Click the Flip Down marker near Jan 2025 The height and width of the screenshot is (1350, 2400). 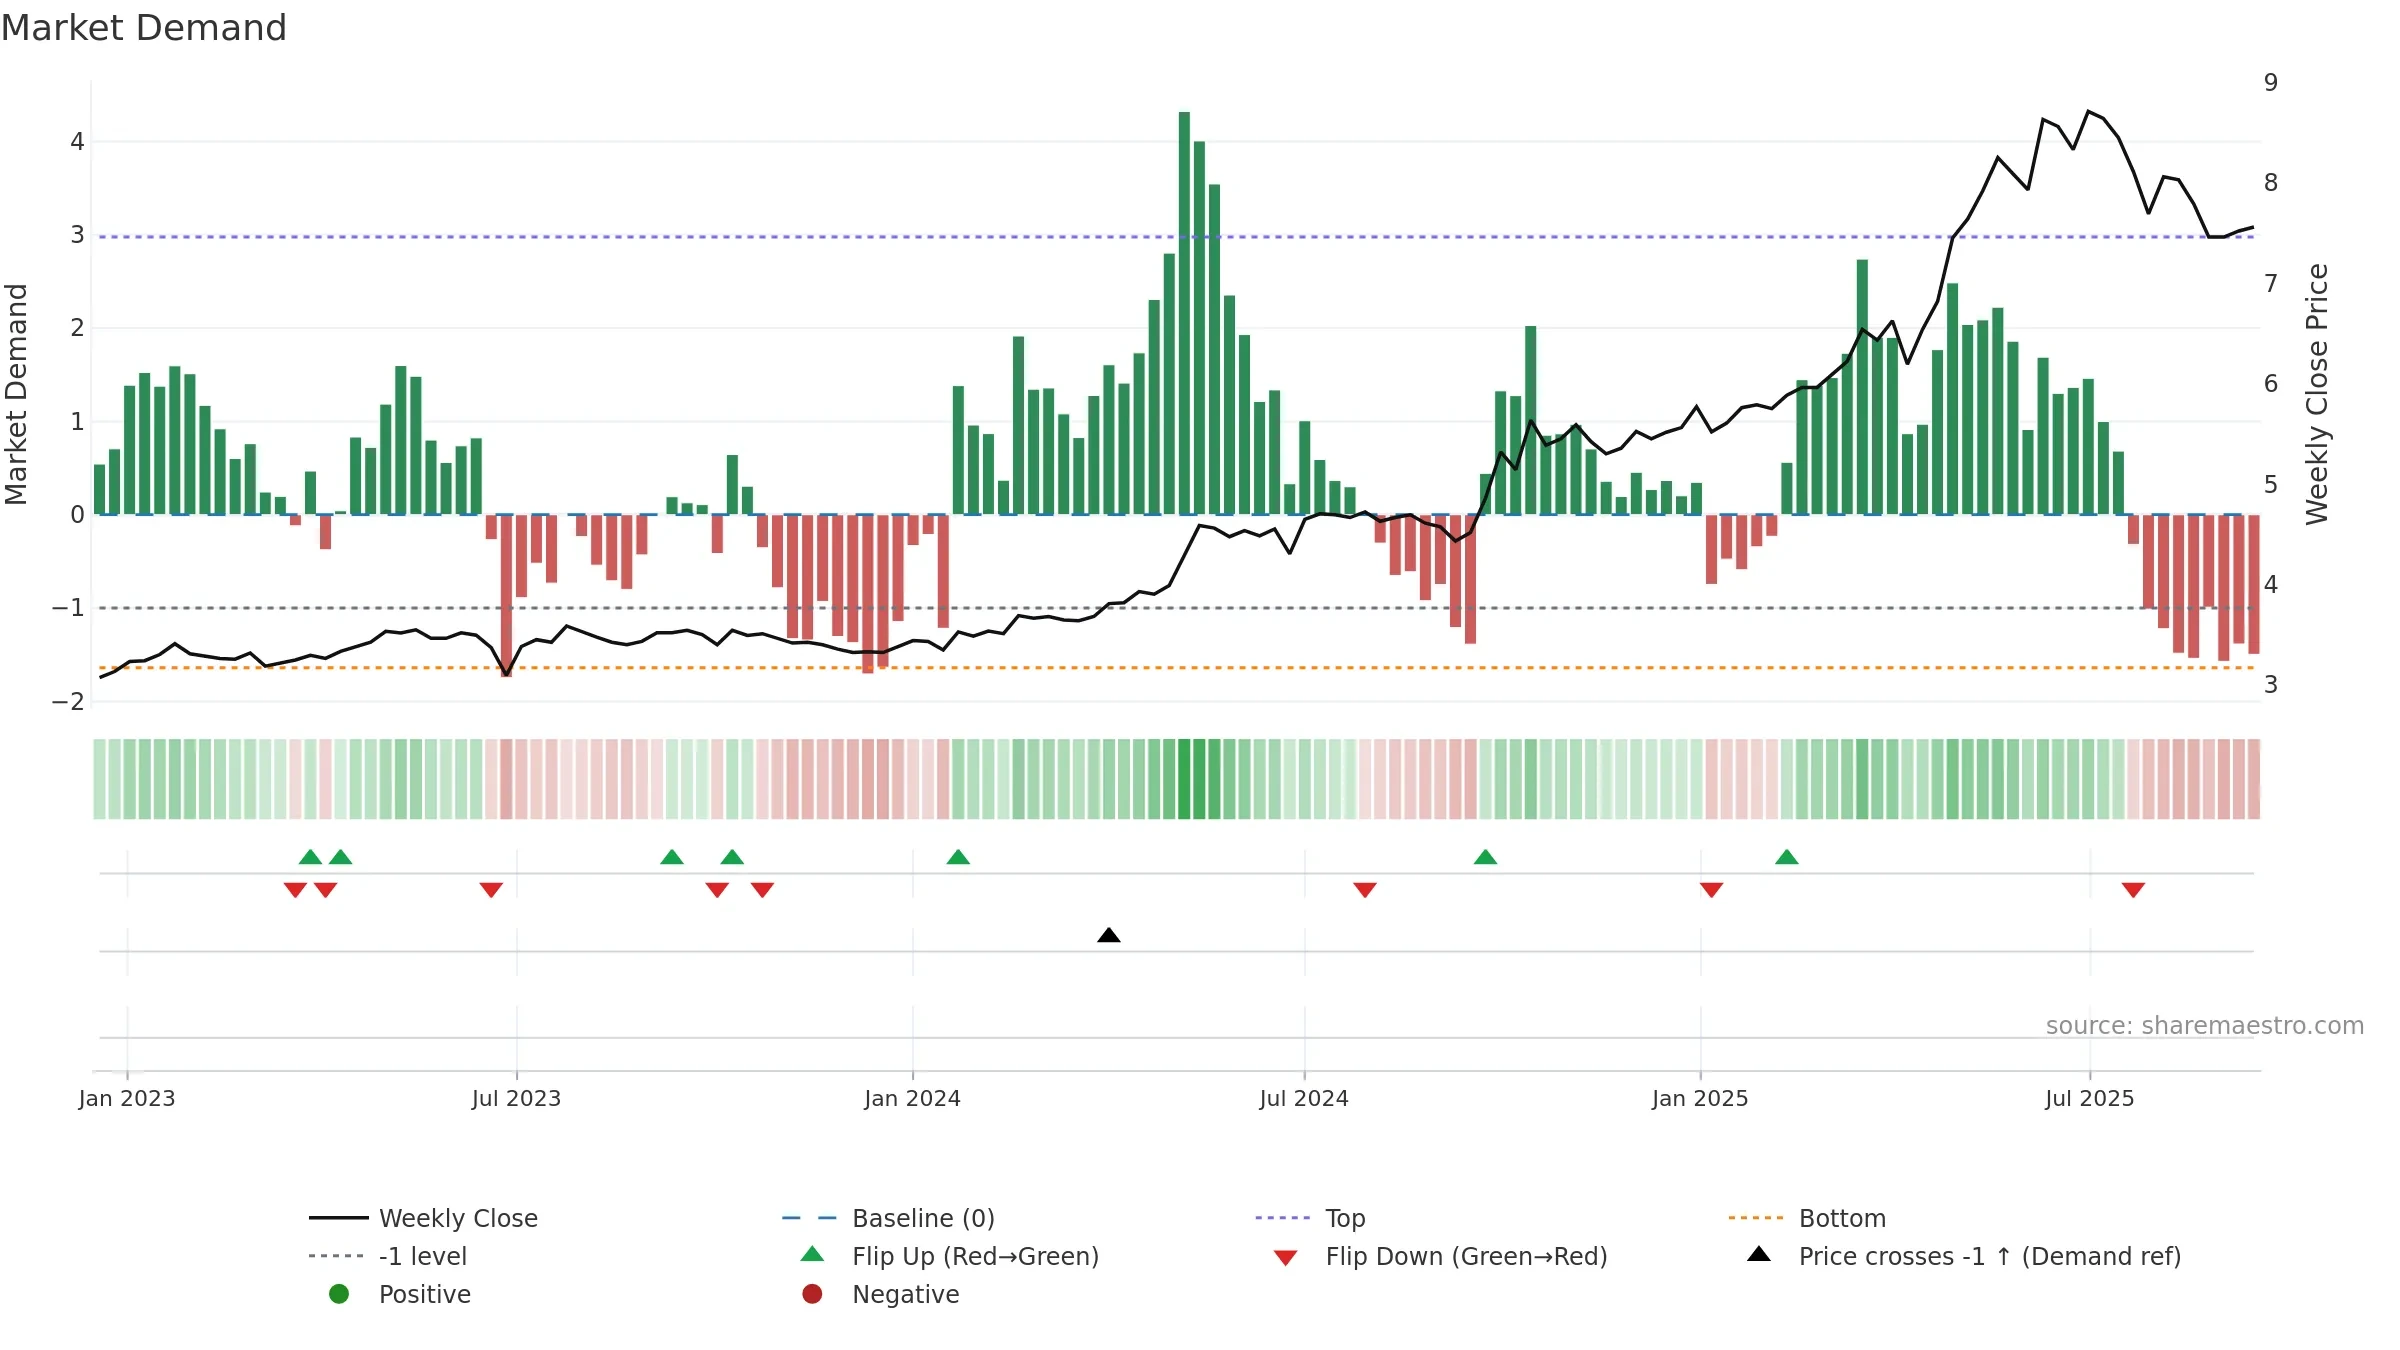click(1711, 890)
